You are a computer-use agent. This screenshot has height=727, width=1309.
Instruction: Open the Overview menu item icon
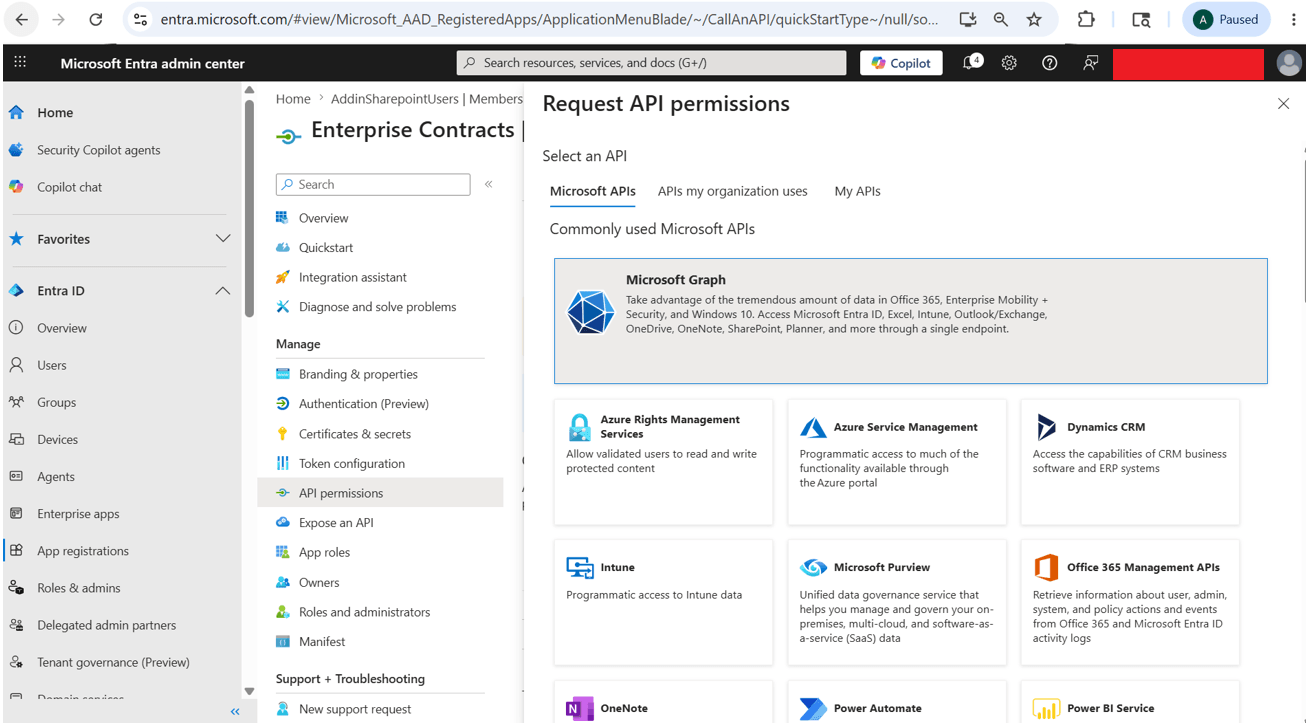pyautogui.click(x=282, y=218)
